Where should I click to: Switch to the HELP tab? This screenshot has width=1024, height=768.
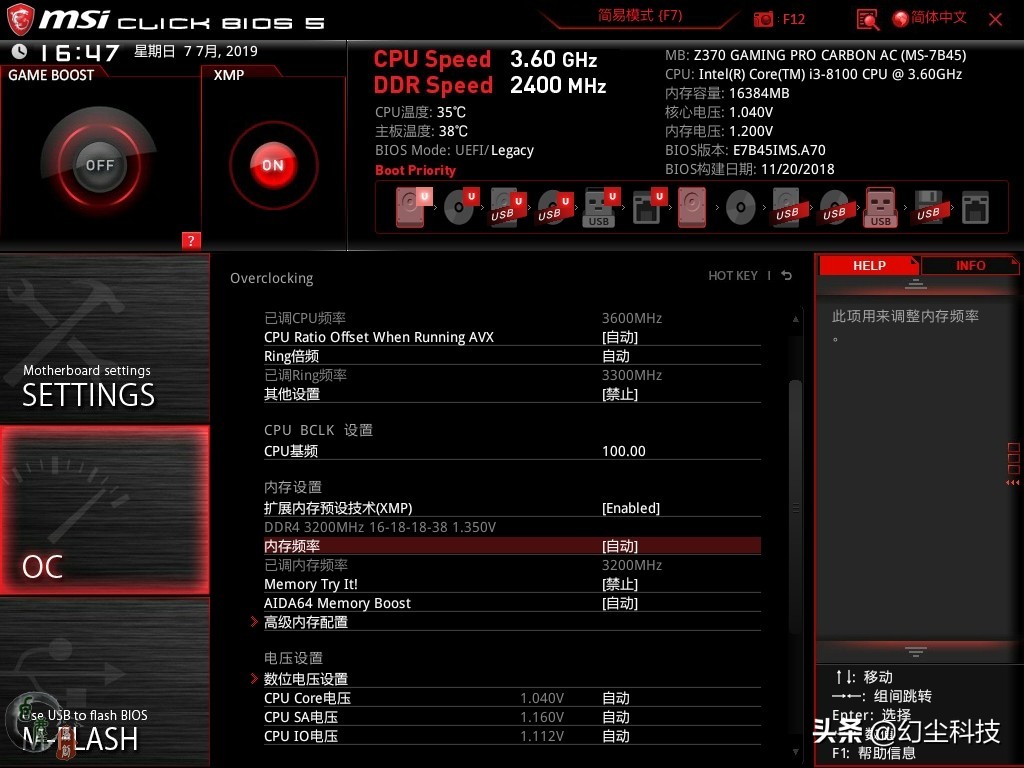coord(869,266)
